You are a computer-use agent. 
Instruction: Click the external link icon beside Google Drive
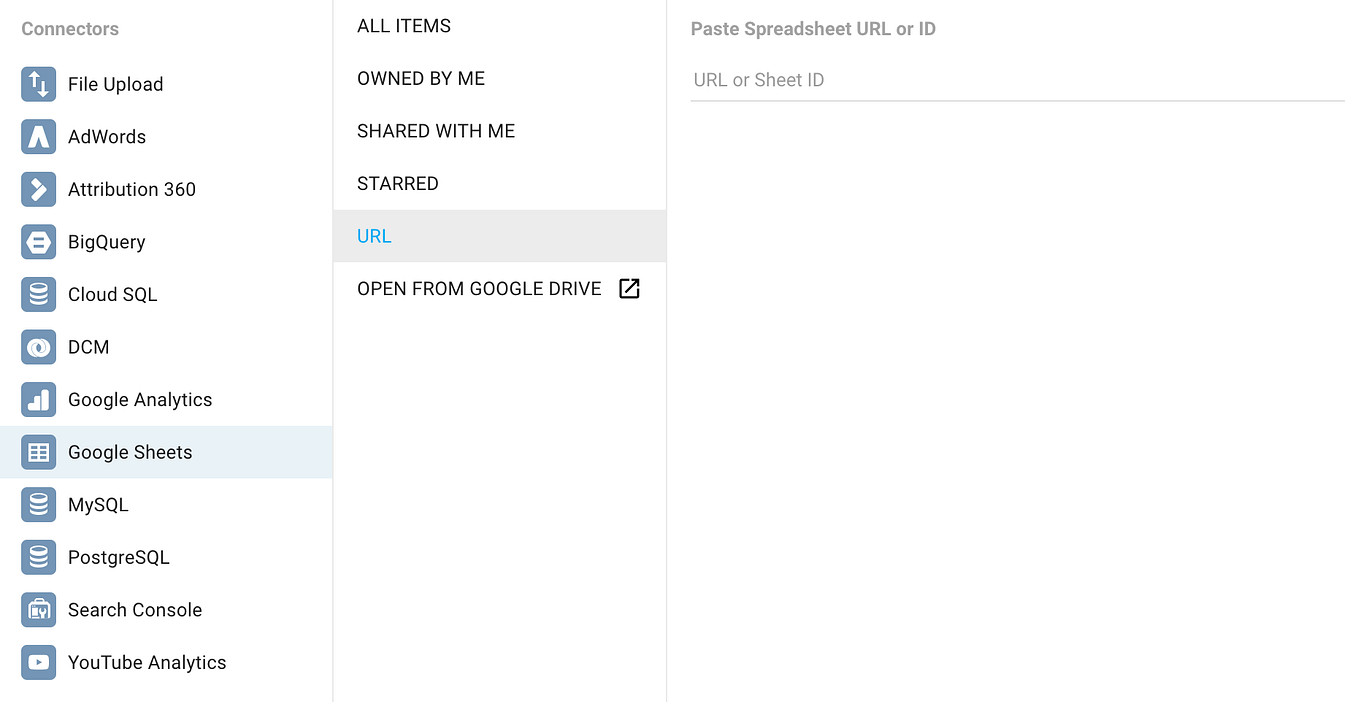pos(630,288)
